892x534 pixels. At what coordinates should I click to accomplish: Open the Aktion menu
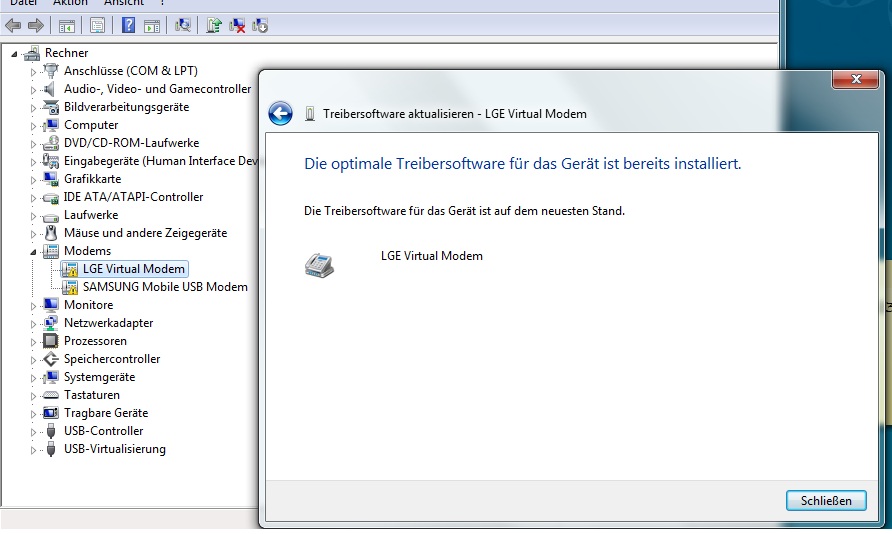tap(69, 3)
